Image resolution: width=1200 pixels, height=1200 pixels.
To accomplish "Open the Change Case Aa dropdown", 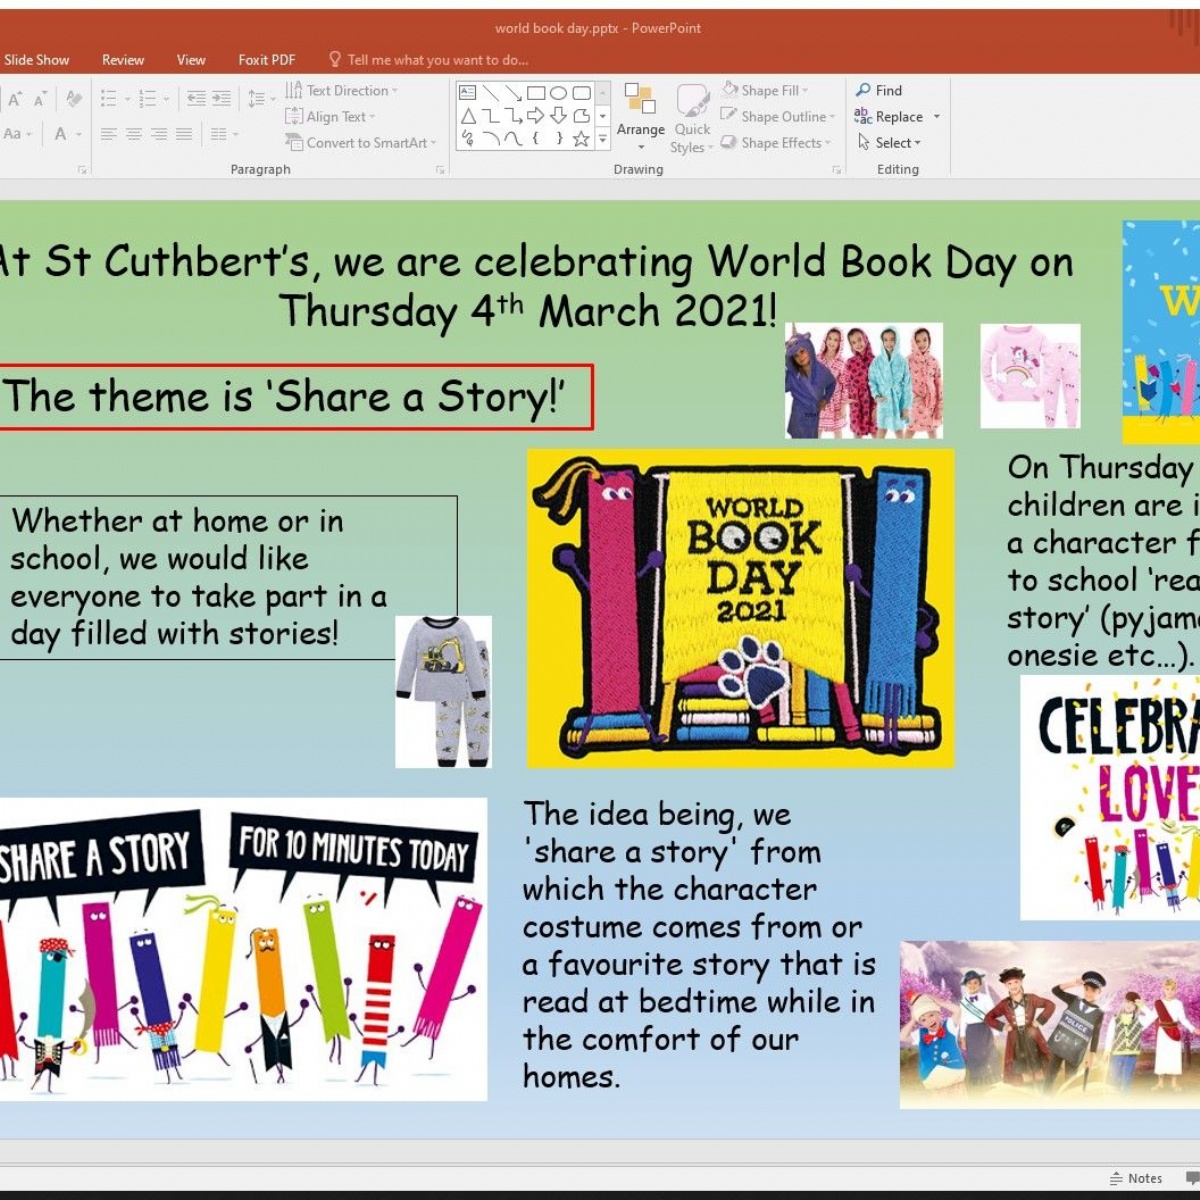I will coord(18,133).
